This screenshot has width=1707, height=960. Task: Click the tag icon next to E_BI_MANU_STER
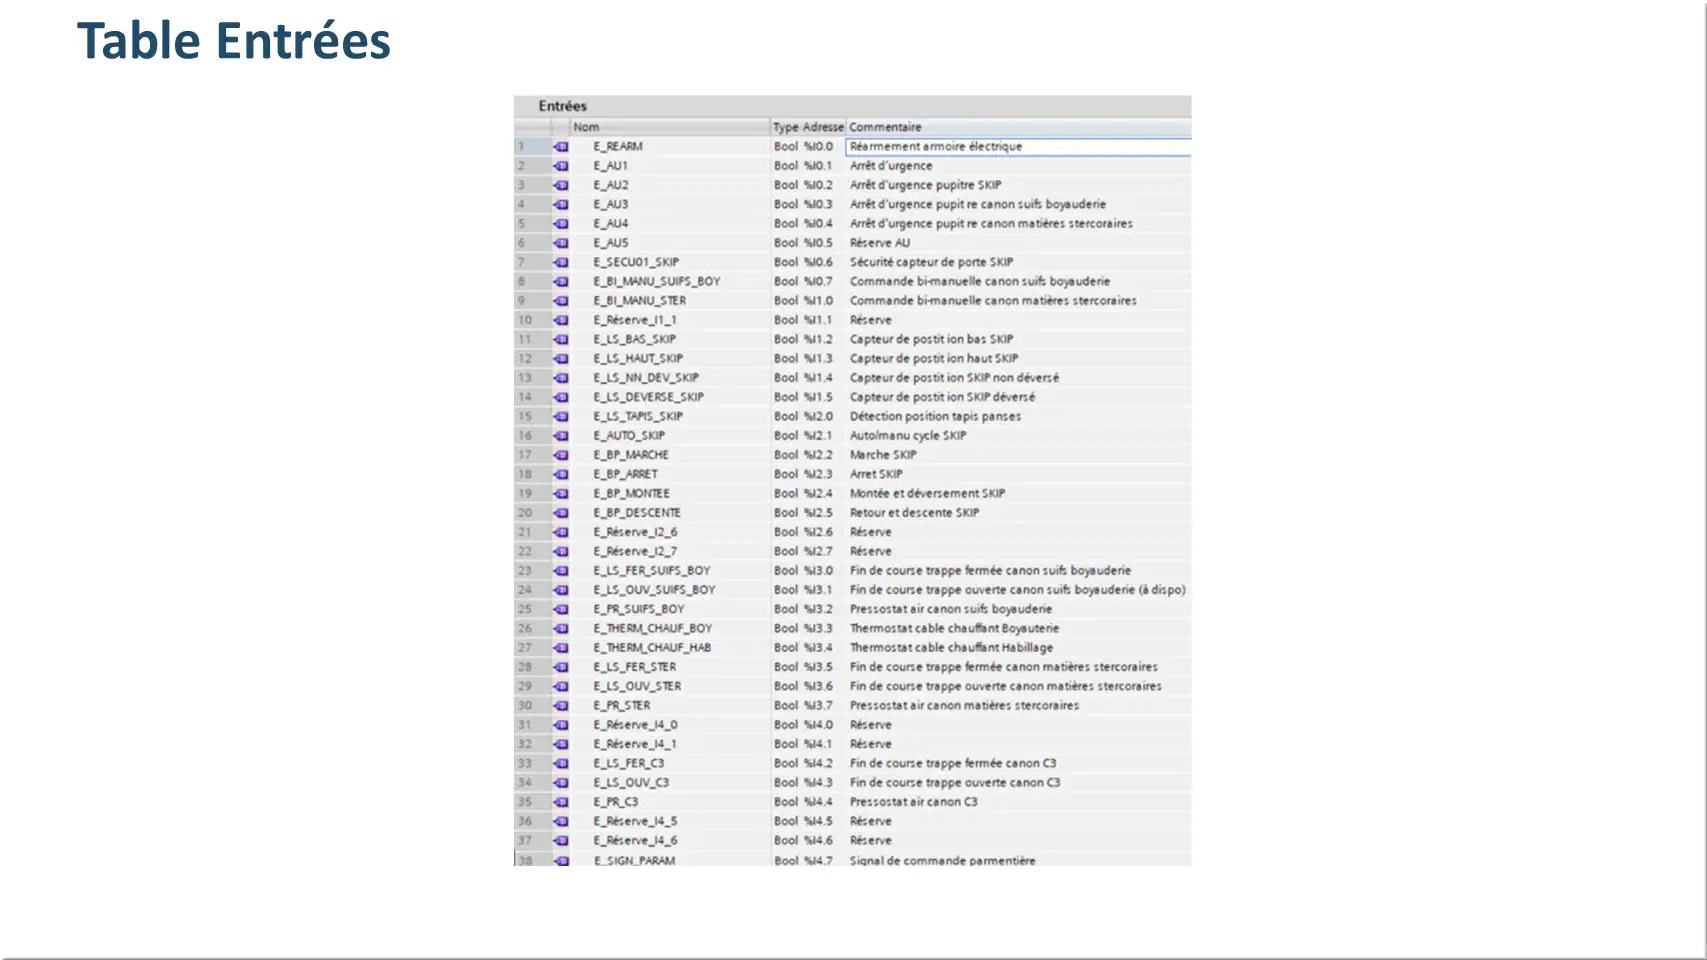tap(561, 300)
